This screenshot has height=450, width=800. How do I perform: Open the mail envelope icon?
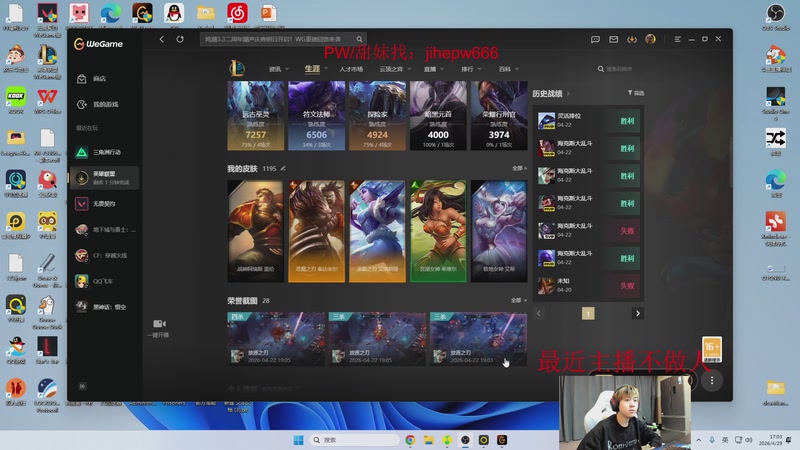click(614, 39)
